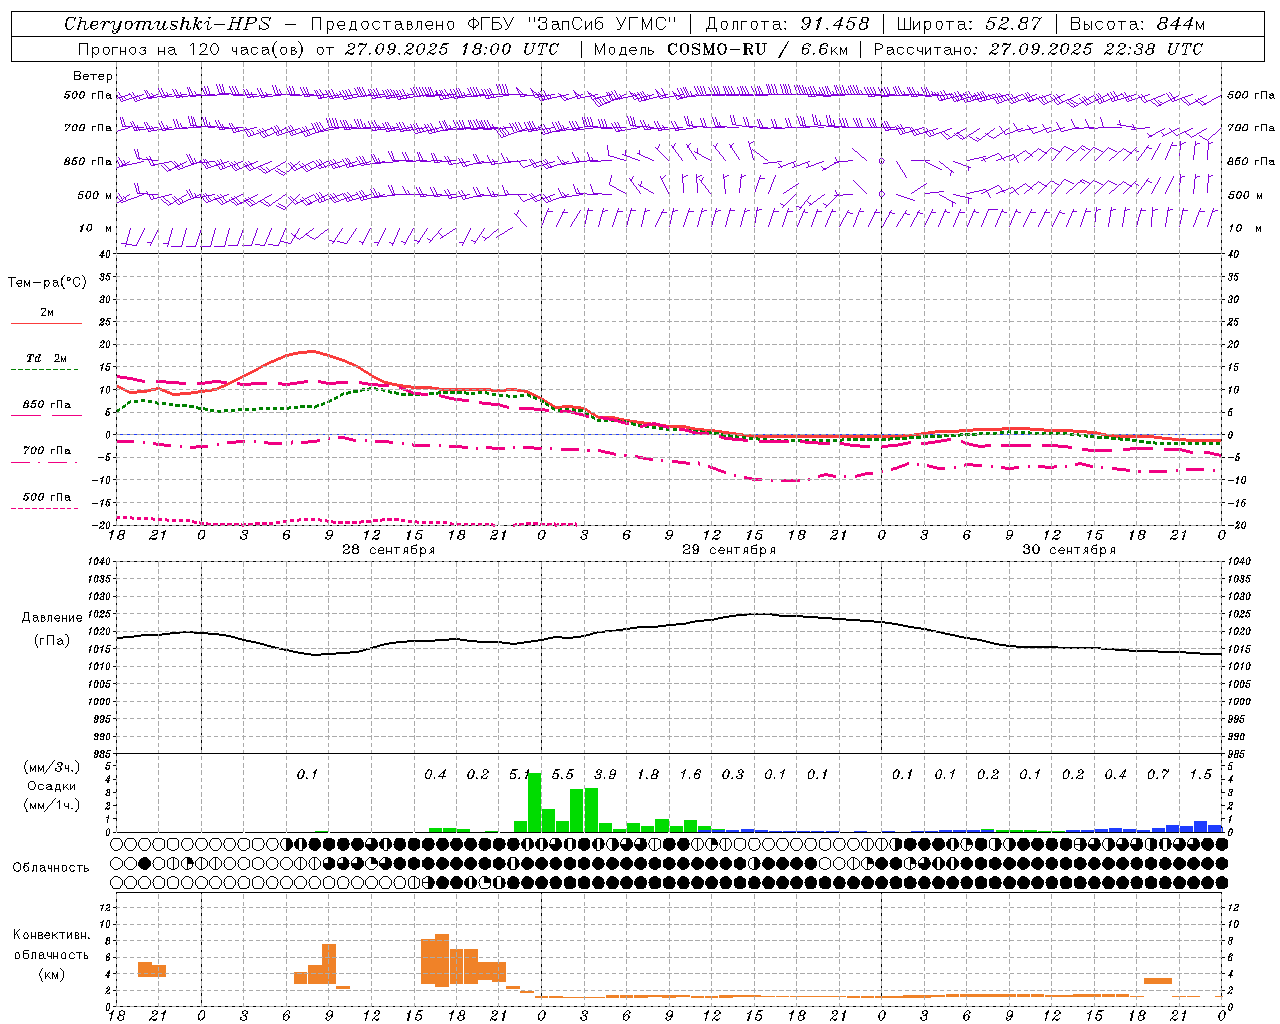Screen dimensions: 1280x1024
Task: Click the tallest green precipitation bar
Action: pyautogui.click(x=534, y=802)
